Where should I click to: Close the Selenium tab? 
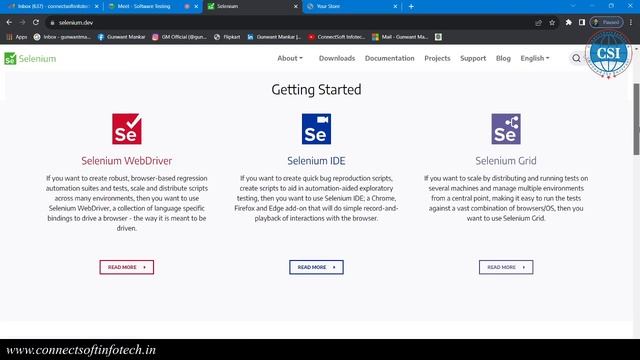pos(296,7)
